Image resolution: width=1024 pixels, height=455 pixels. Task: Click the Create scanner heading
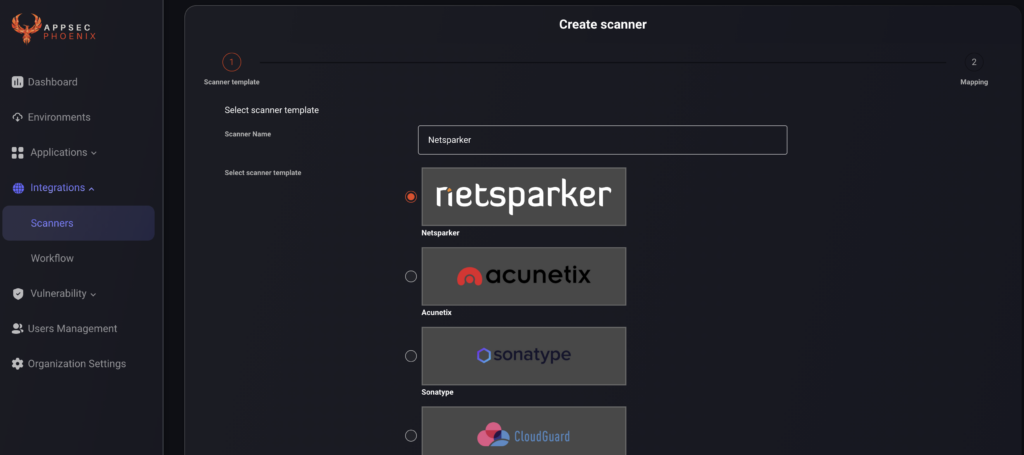tap(603, 25)
